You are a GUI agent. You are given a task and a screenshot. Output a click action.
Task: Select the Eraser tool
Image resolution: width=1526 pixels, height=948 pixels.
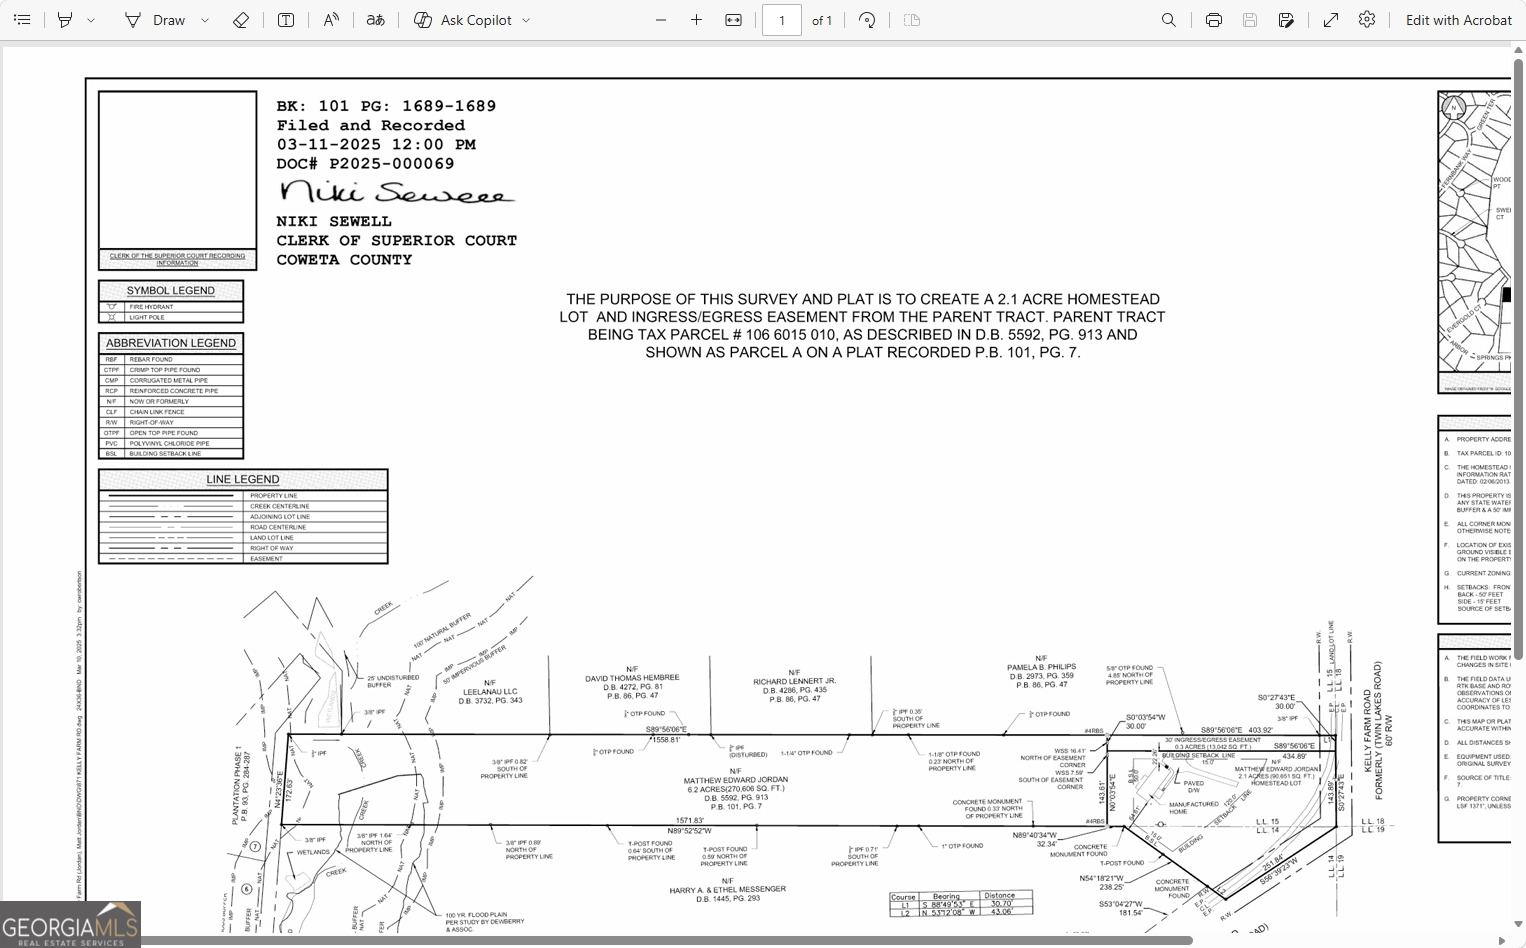click(241, 20)
